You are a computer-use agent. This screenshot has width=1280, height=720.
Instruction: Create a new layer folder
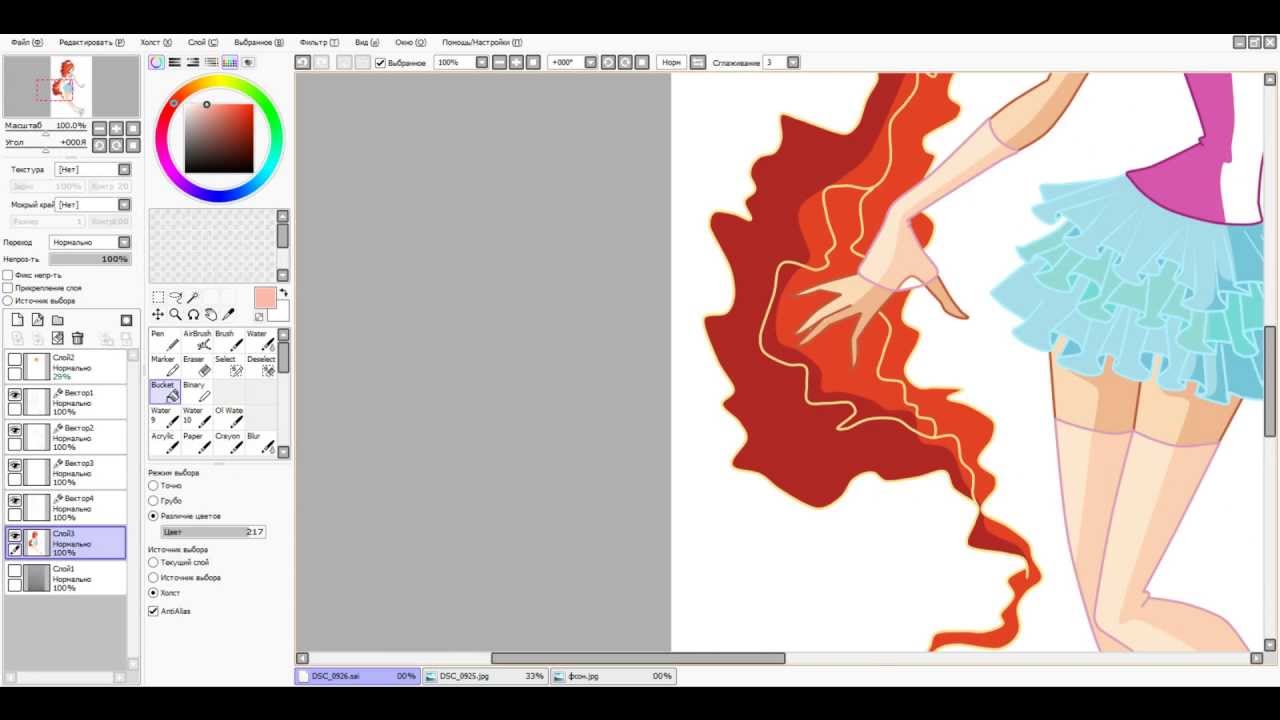tap(57, 320)
